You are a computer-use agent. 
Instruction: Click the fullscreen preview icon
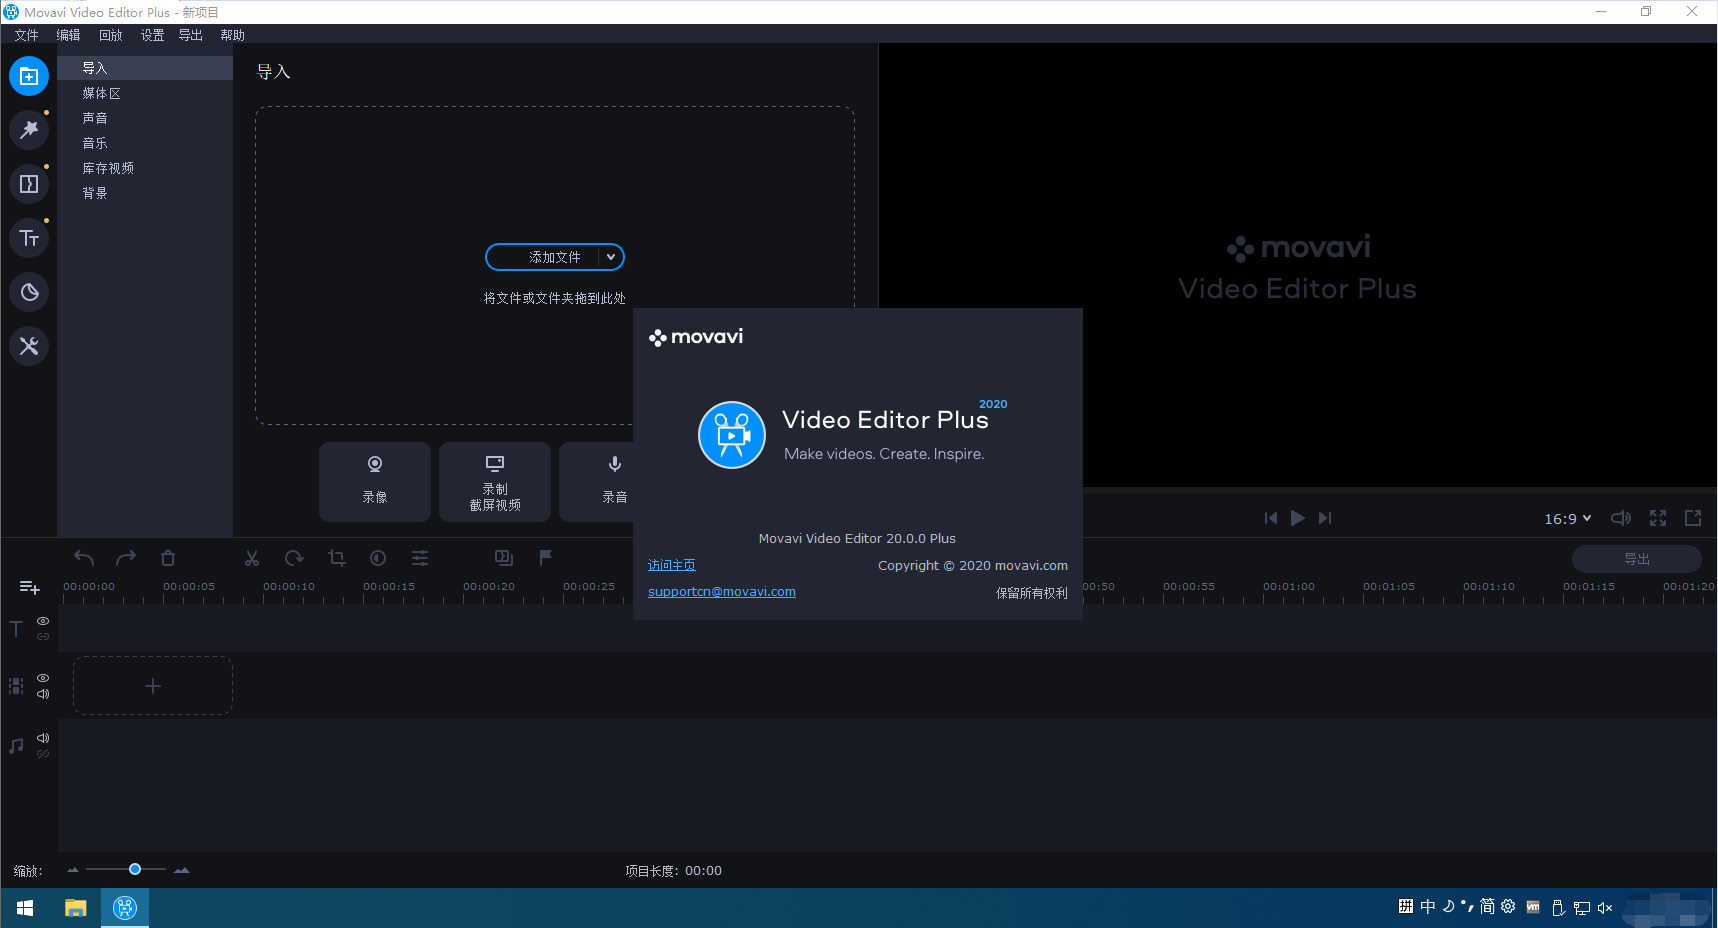tap(1658, 518)
